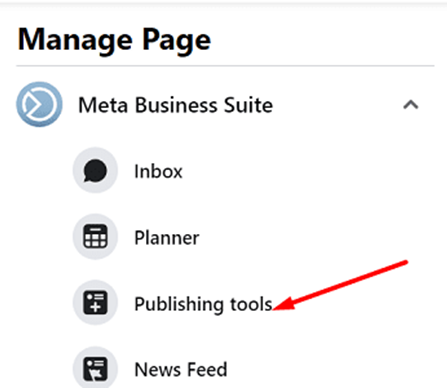
Task: Collapse the Meta Business Suite section chevron
Action: [411, 105]
